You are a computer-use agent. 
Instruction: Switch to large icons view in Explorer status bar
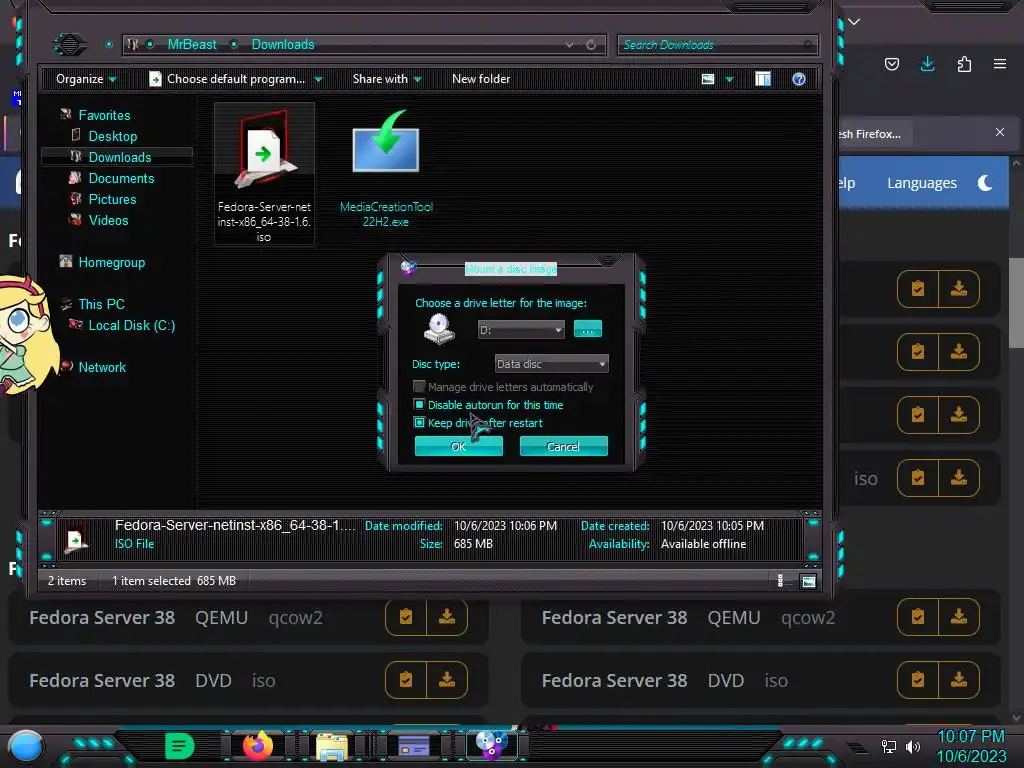click(808, 581)
